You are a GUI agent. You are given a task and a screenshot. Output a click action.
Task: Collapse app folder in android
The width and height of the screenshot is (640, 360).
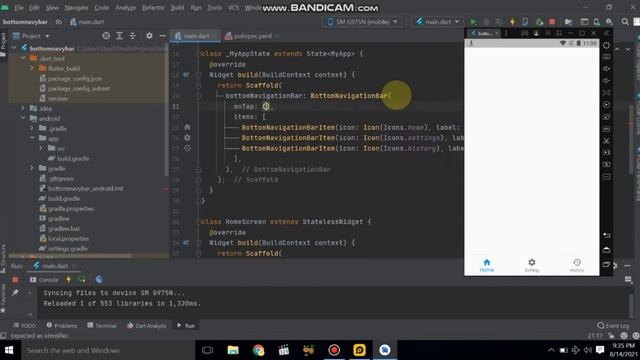click(32, 138)
